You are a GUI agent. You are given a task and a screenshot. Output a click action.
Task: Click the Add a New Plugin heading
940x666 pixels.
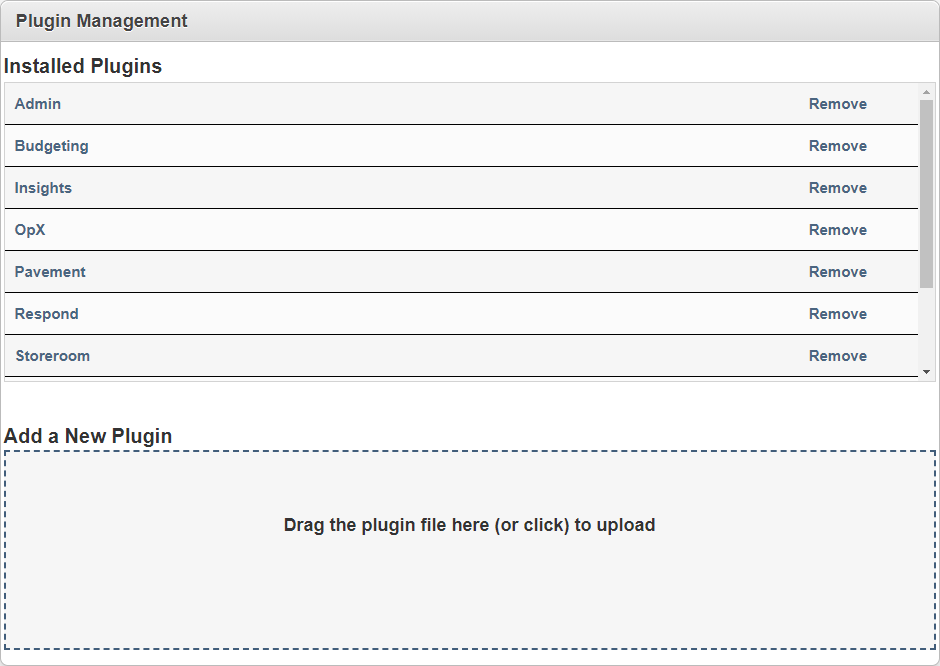tap(87, 436)
